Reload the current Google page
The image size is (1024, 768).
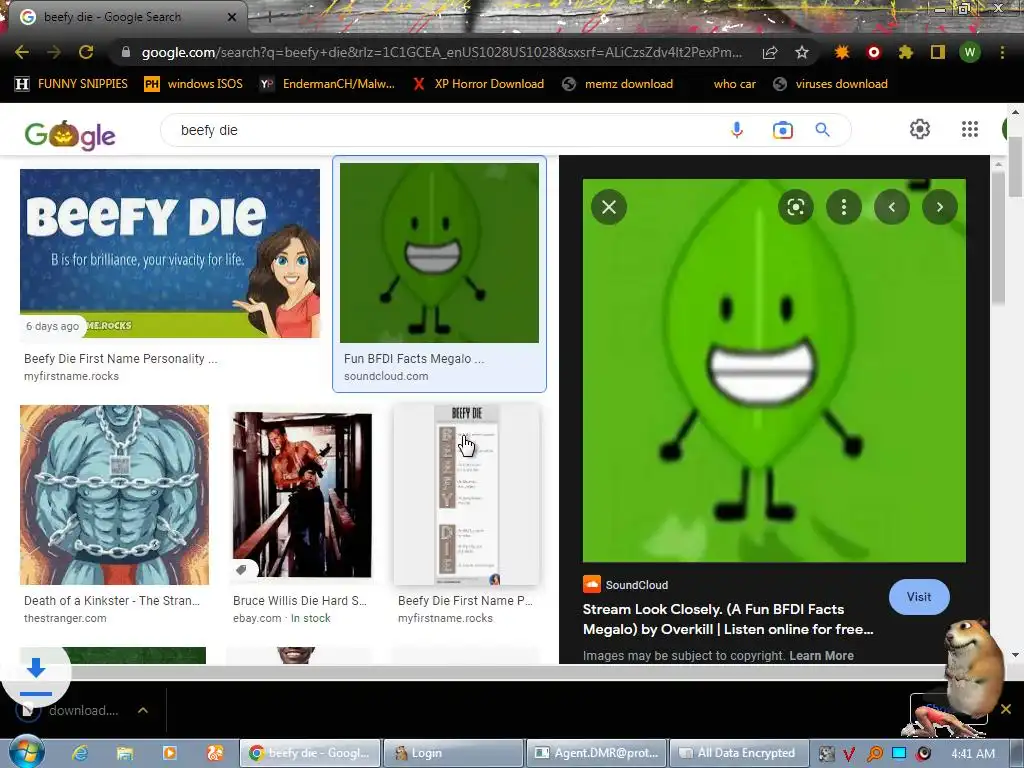[86, 52]
